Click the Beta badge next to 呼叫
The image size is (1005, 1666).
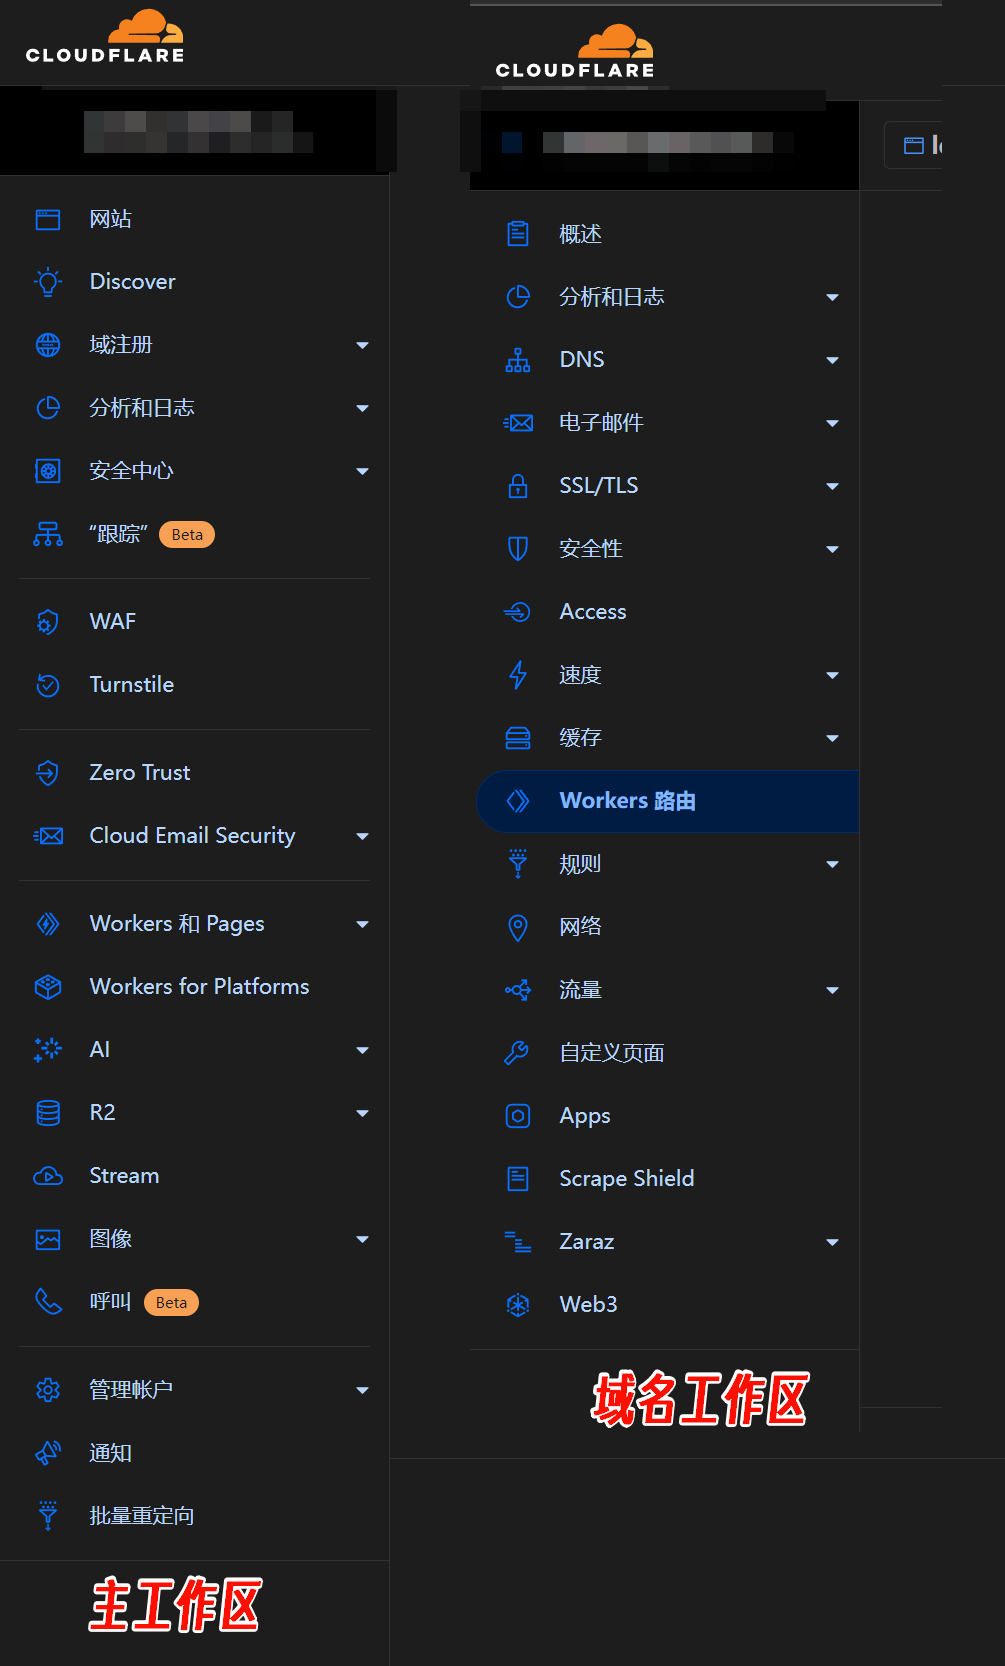[x=171, y=1302]
